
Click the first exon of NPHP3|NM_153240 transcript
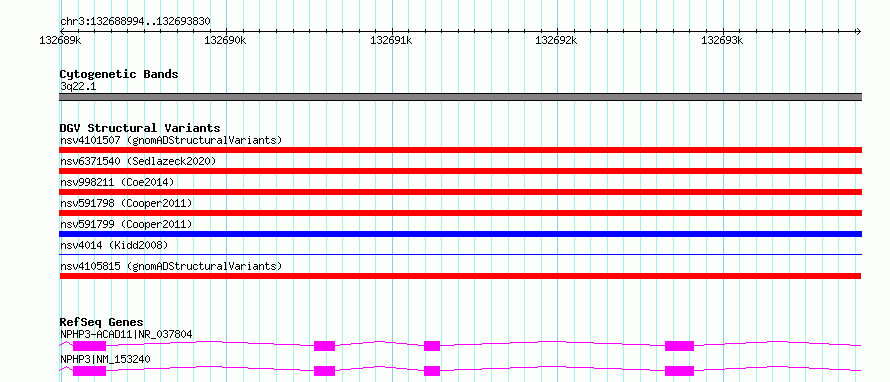(x=89, y=371)
